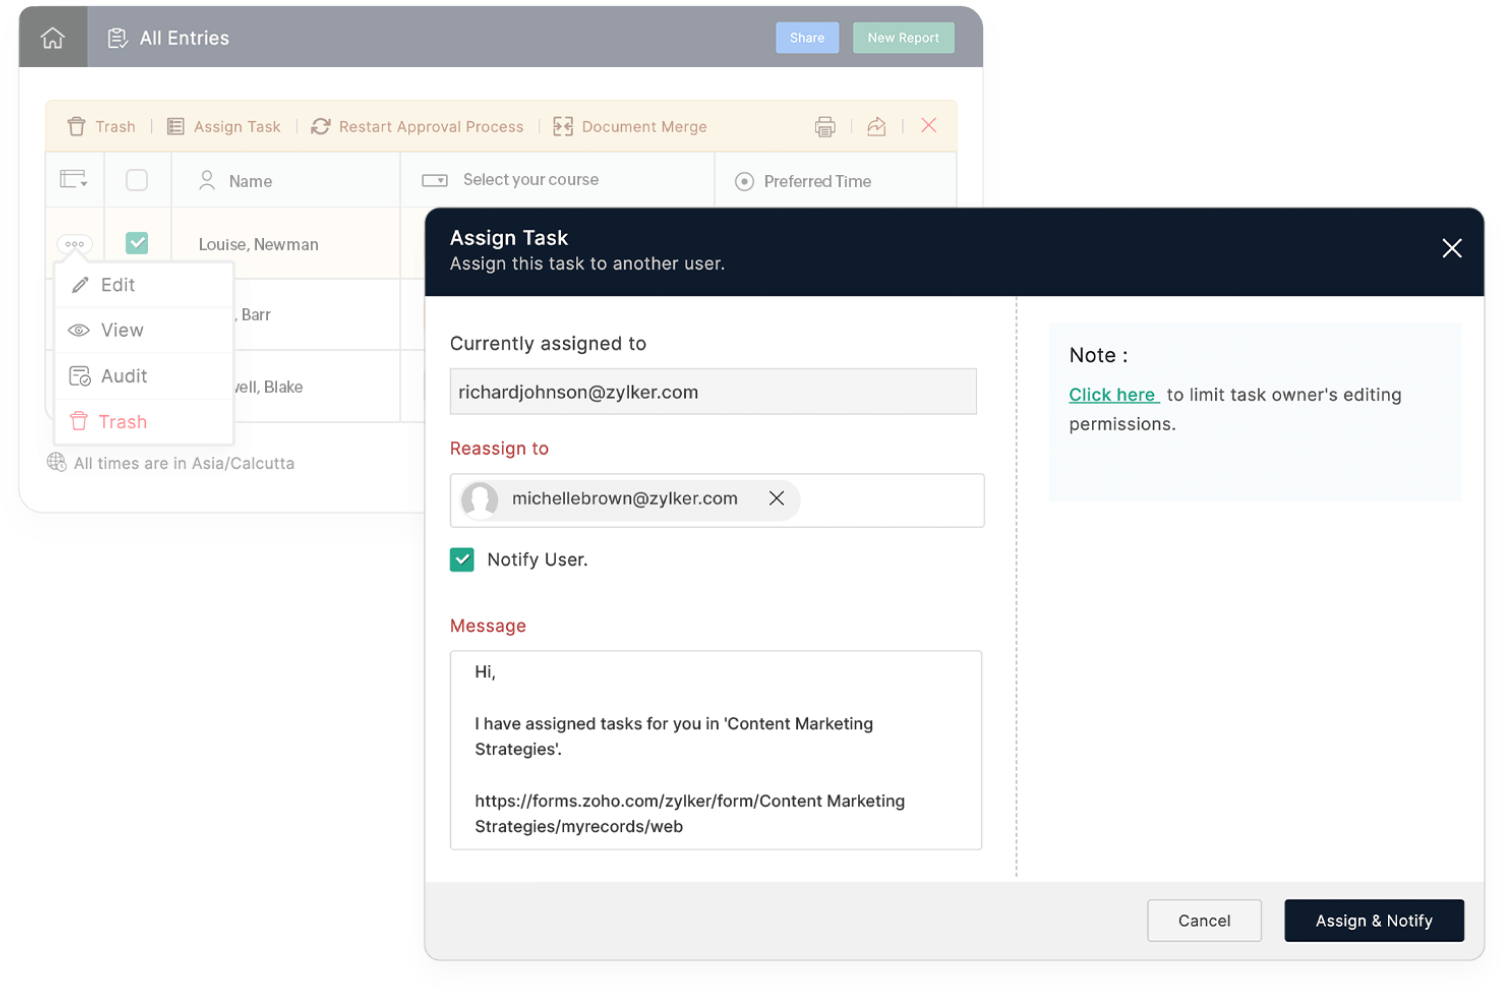Screen dimensions: 1503x991
Task: Close the selection toolbar with red X
Action: click(x=928, y=126)
